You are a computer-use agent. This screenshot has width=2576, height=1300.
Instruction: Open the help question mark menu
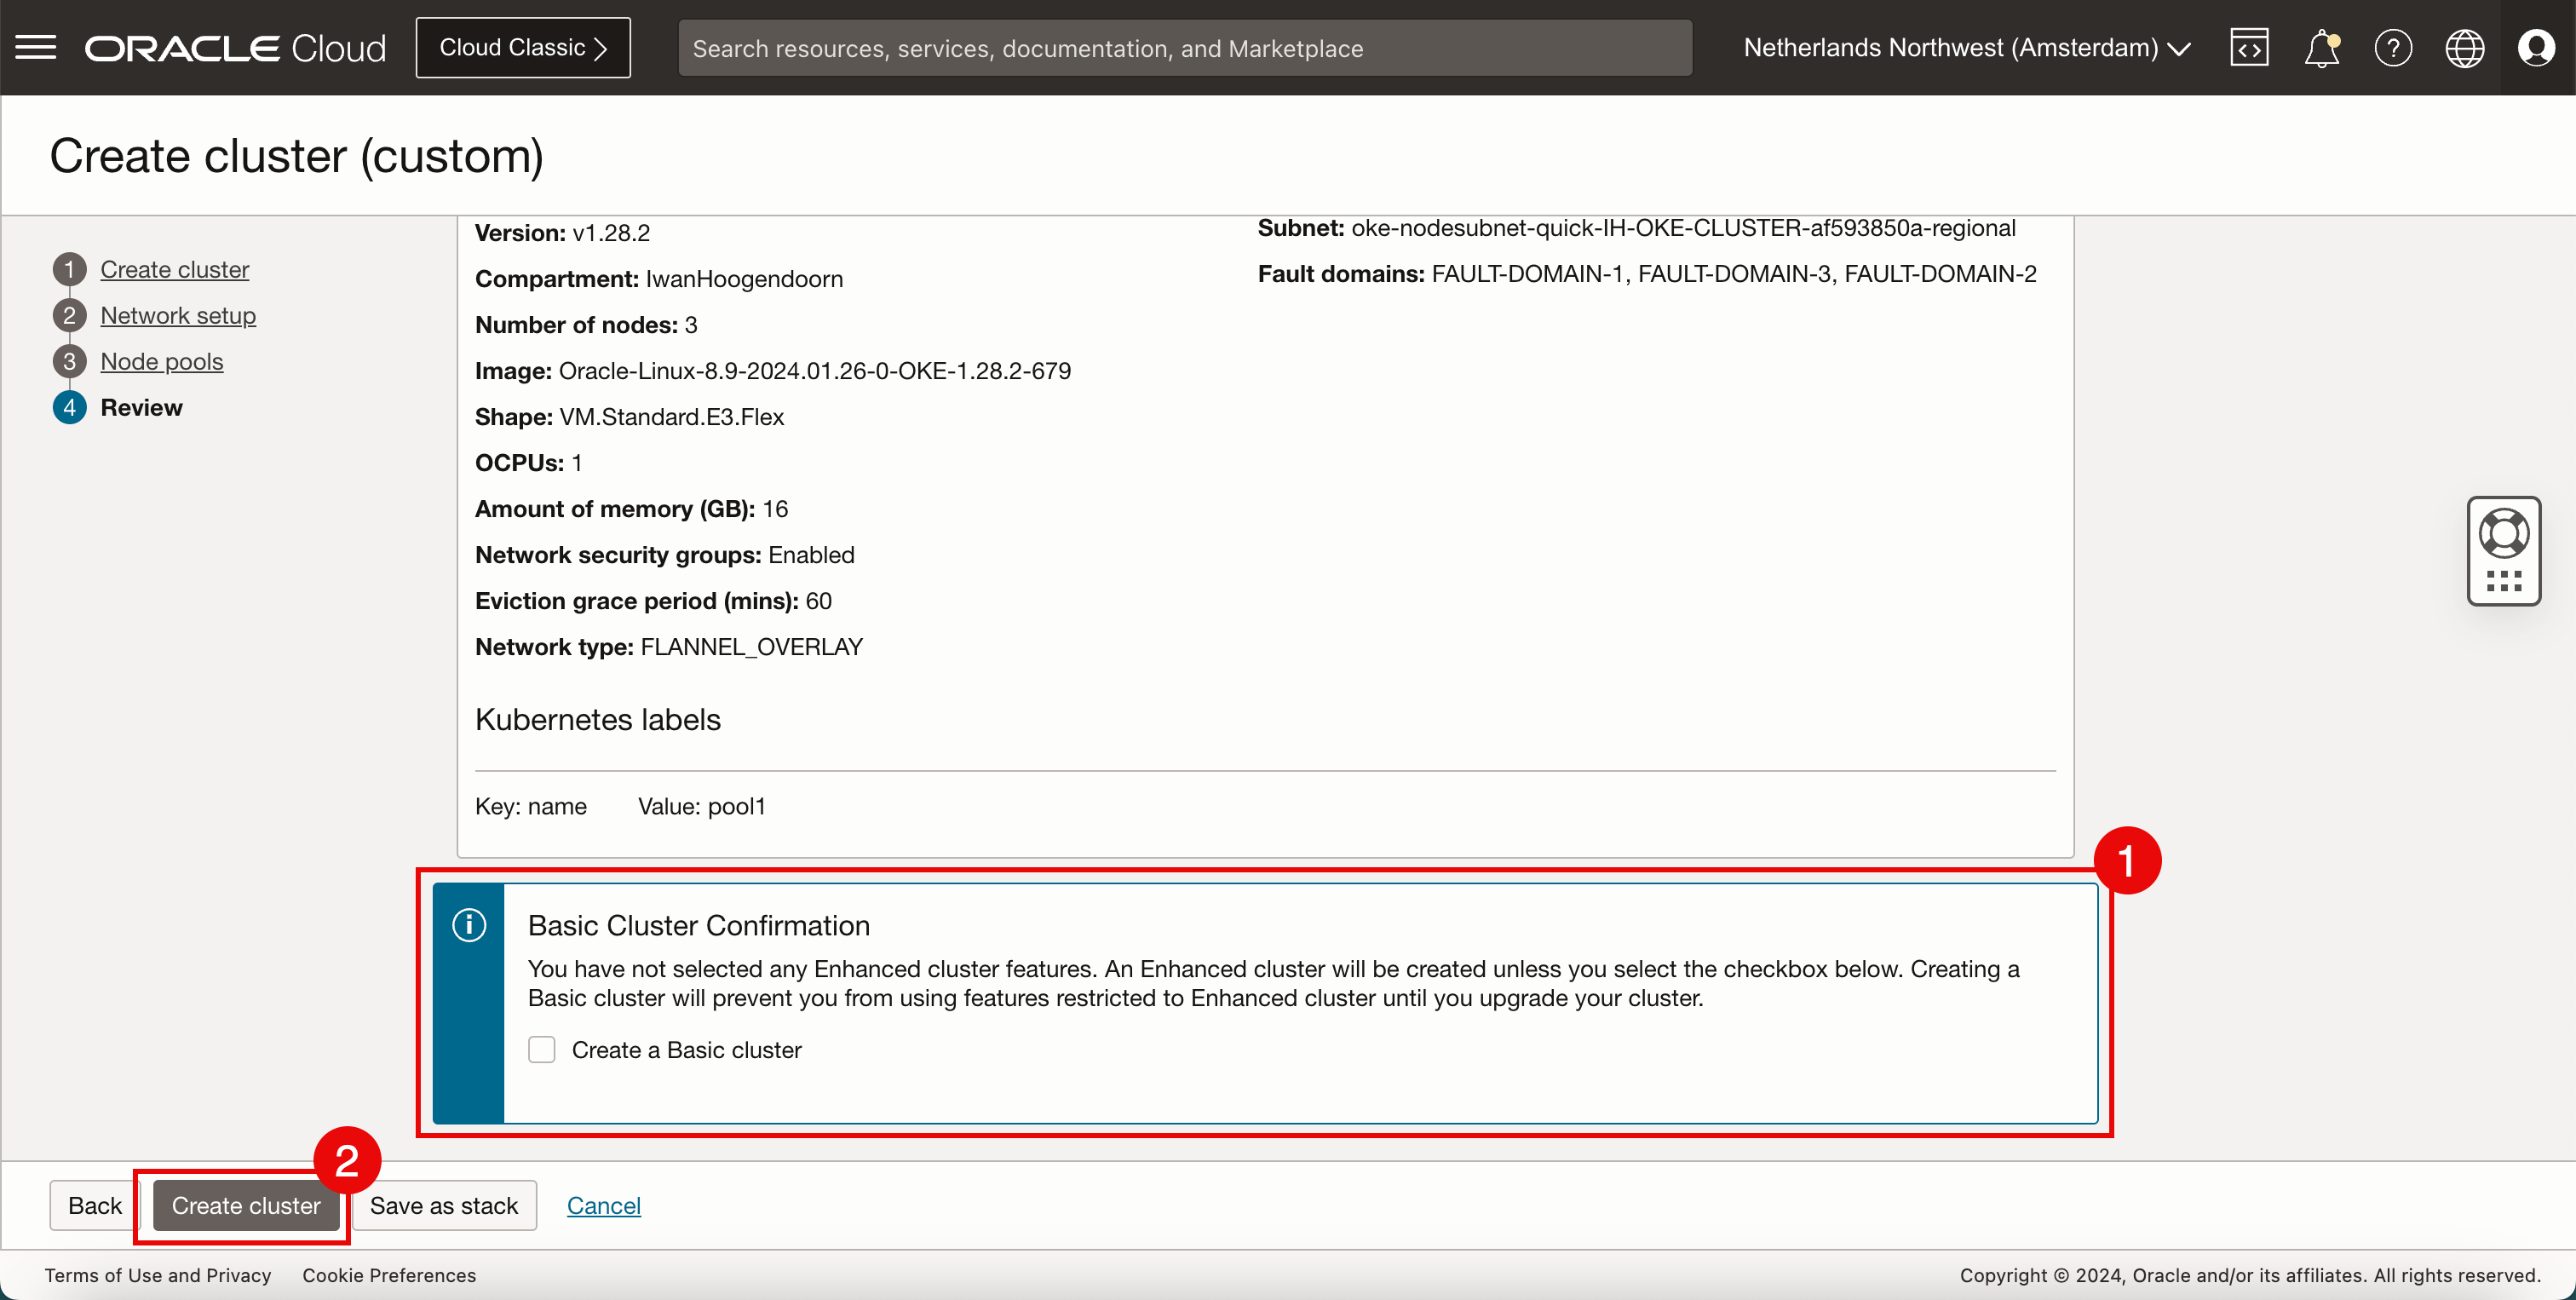click(2393, 47)
